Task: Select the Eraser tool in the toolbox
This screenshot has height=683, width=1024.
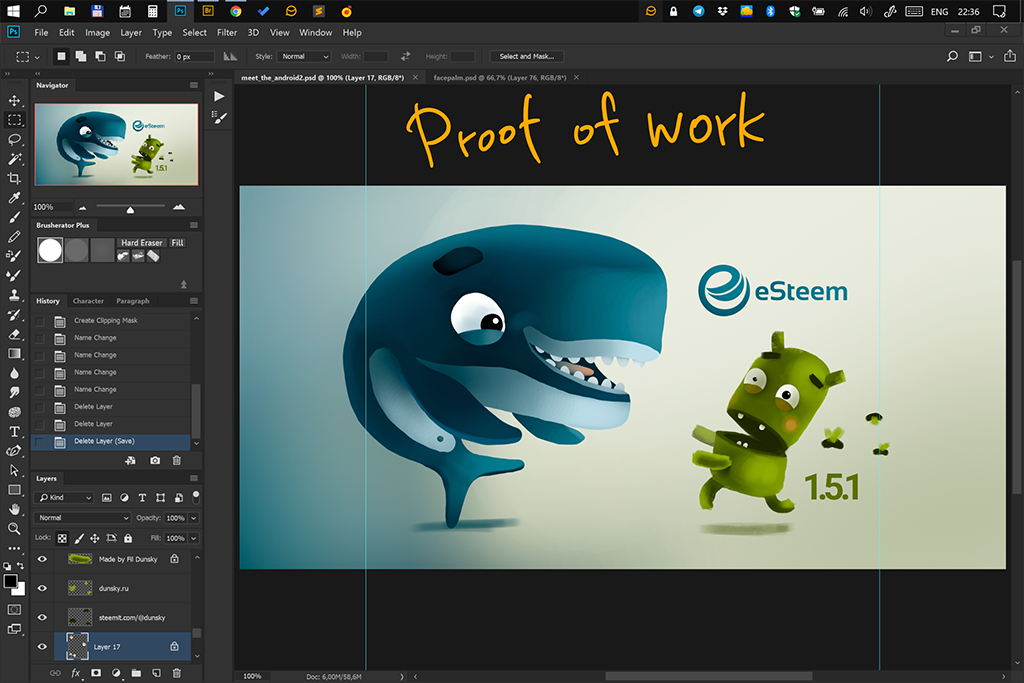Action: (14, 334)
